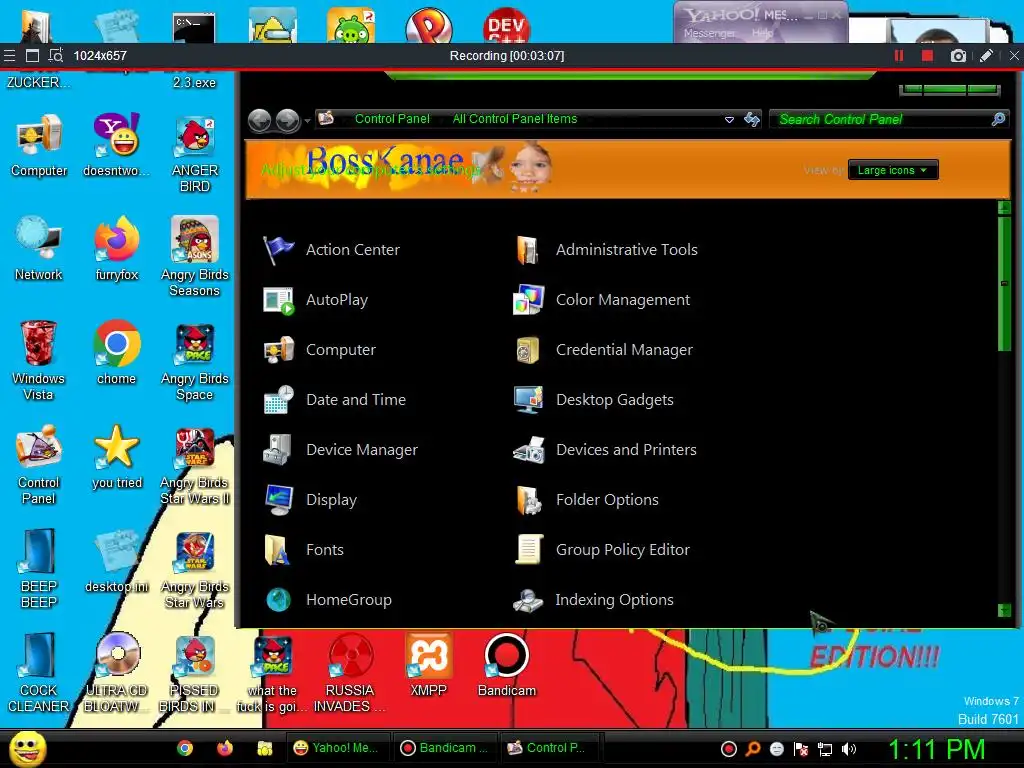Click the search magnifier icon

[x=998, y=120]
